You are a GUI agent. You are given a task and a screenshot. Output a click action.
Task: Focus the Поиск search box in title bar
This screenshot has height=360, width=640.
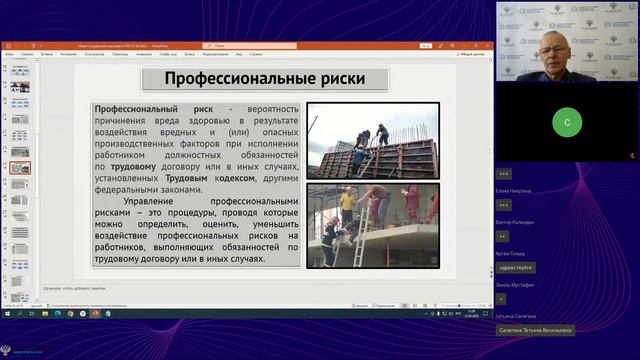coord(249,46)
